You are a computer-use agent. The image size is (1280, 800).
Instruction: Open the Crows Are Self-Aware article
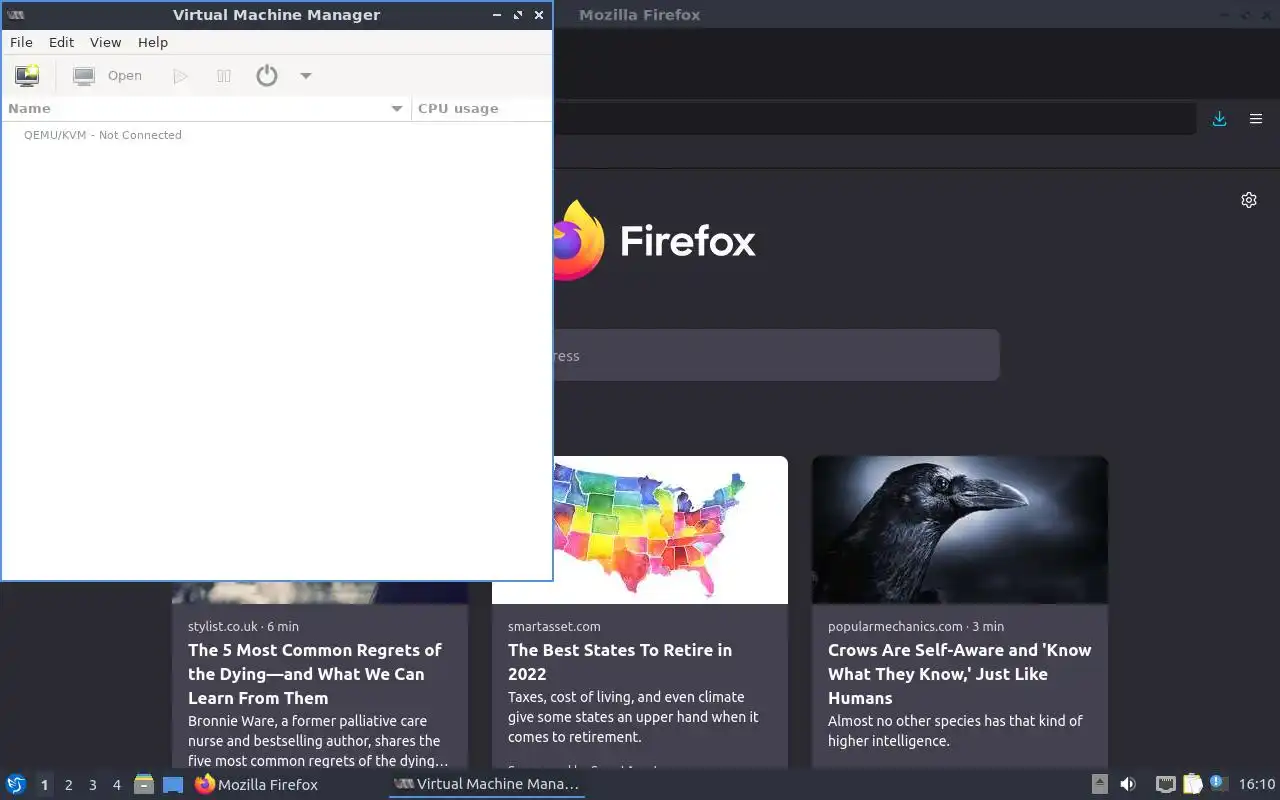pos(959,674)
